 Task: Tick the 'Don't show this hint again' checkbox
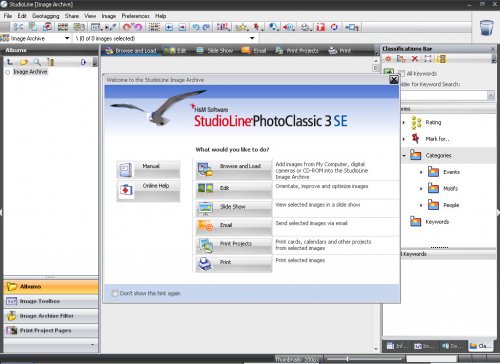[x=115, y=293]
